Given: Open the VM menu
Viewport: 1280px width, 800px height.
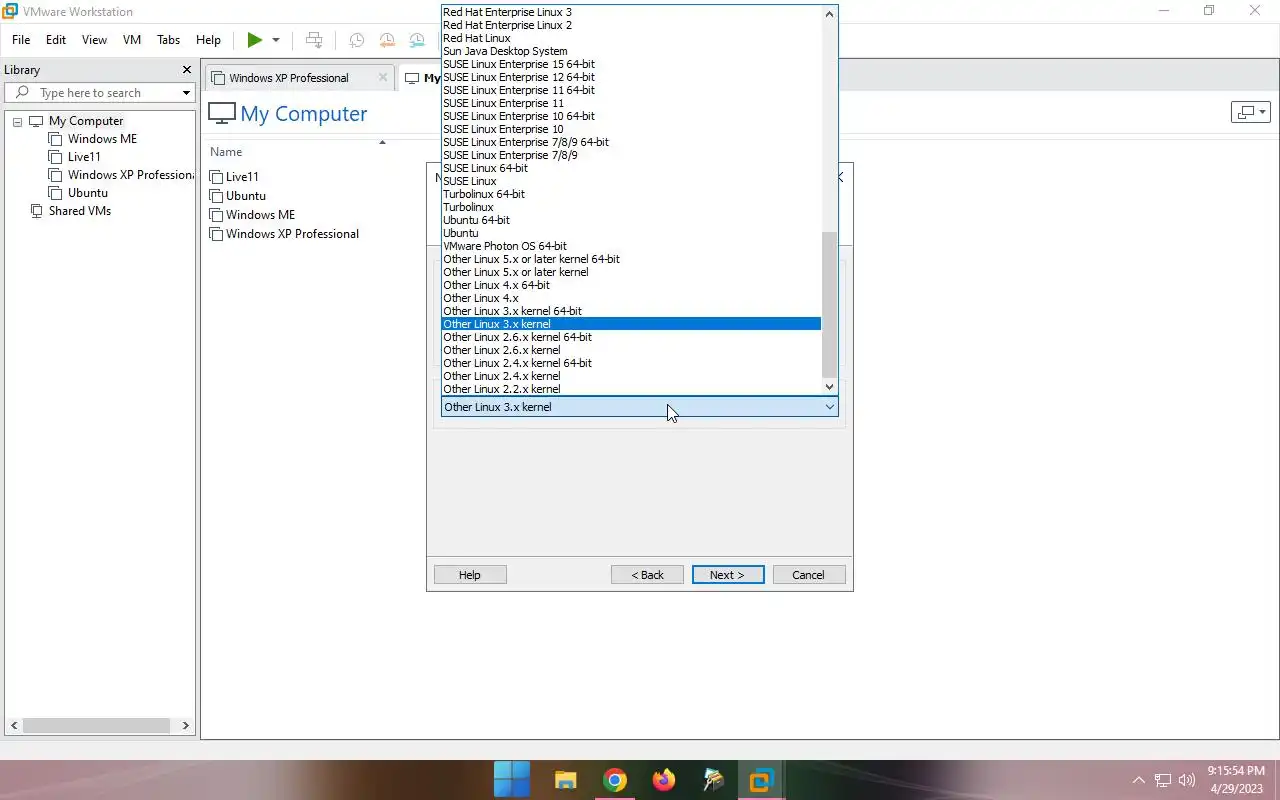Looking at the screenshot, I should (132, 40).
